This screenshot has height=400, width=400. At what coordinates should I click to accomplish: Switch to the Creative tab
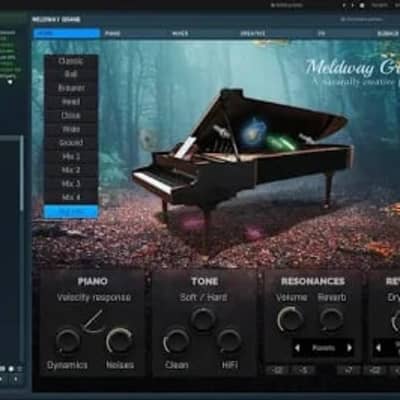click(x=253, y=34)
